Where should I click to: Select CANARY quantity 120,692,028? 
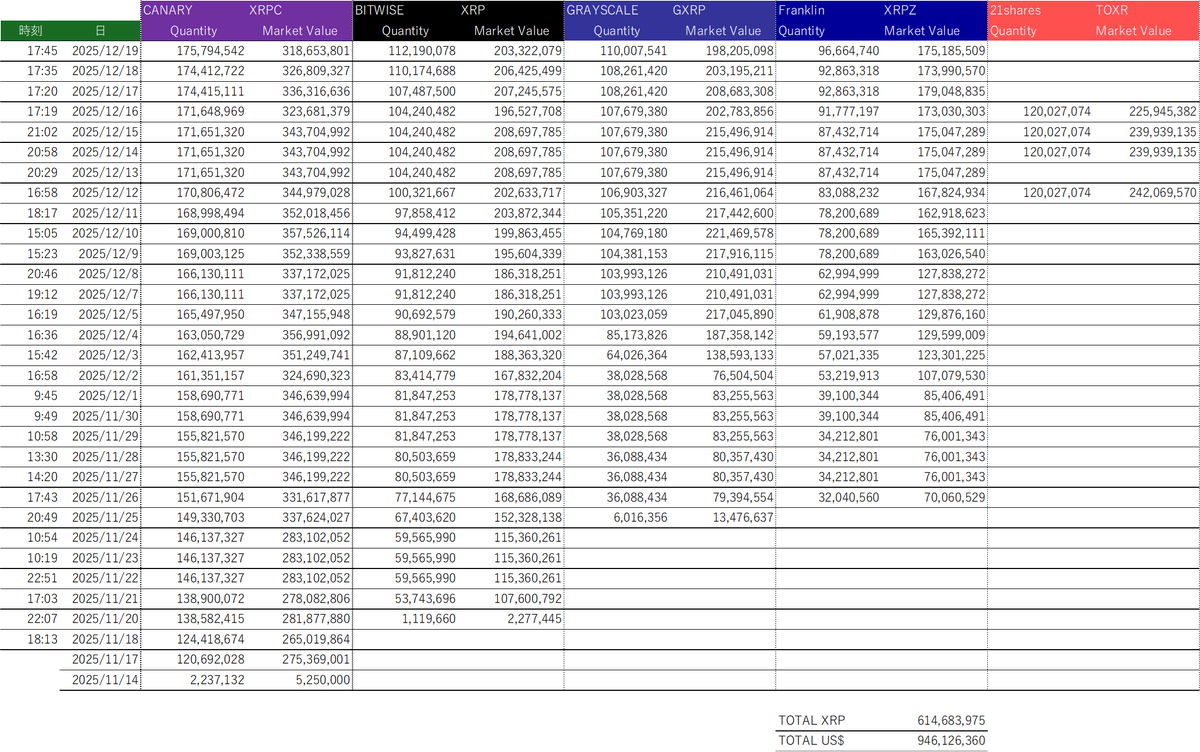coord(209,660)
